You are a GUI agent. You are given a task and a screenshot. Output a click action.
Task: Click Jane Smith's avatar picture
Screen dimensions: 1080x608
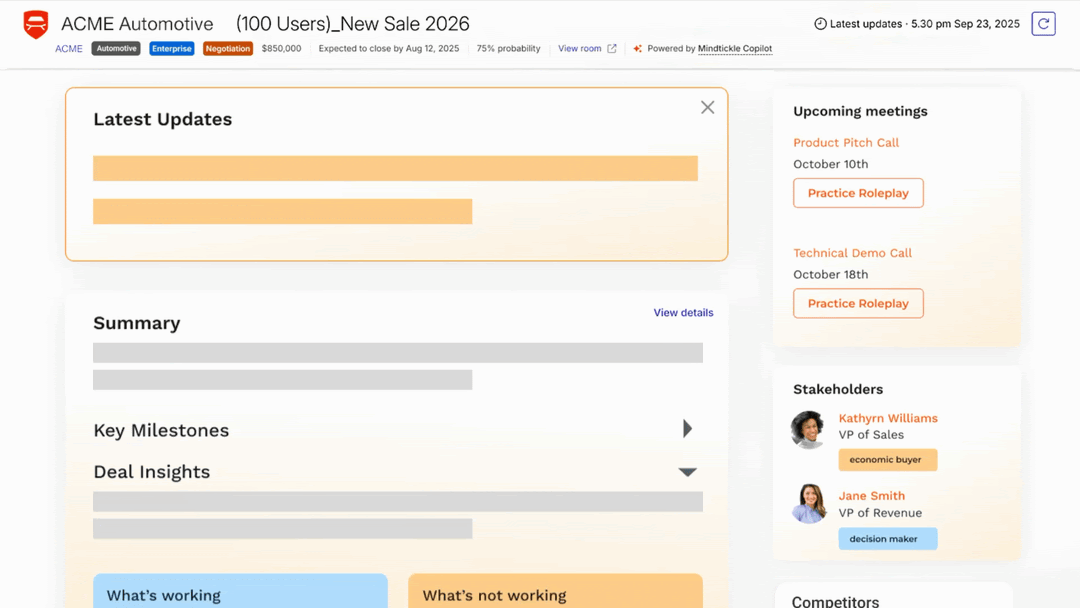point(808,504)
